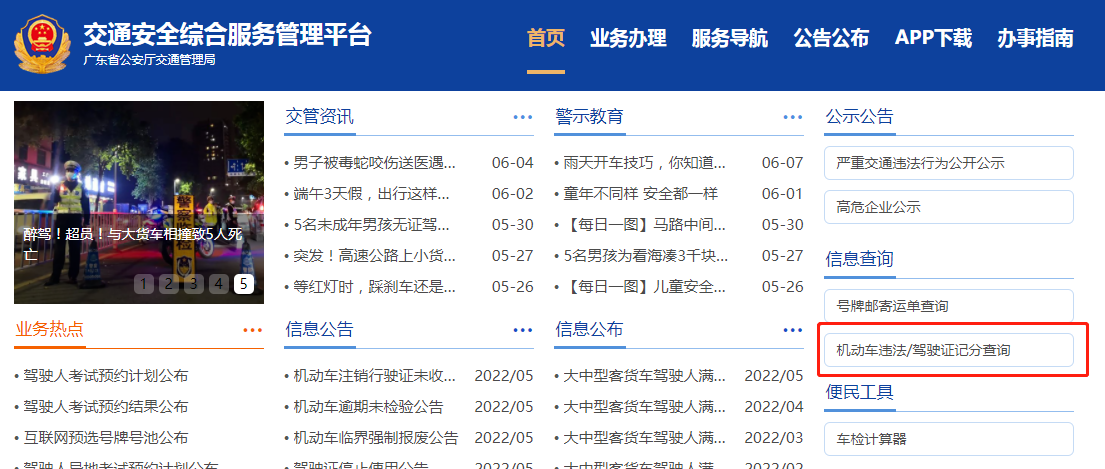Open 号牌邮寄运单查询
This screenshot has width=1105, height=469.
point(948,306)
